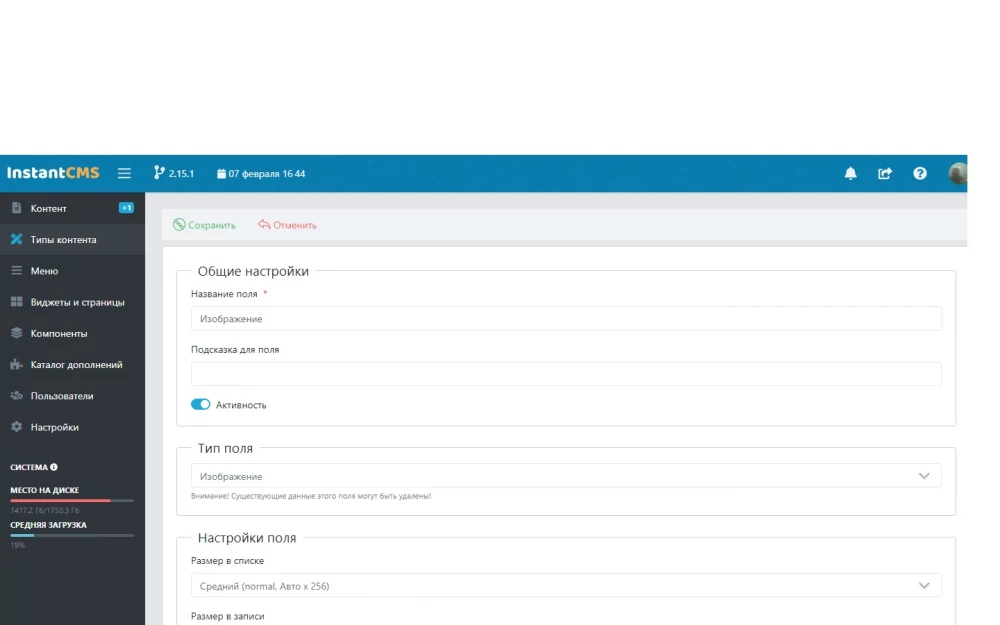The width and height of the screenshot is (1000, 625).
Task: Click the Типы контента tools icon
Action: (x=17, y=239)
